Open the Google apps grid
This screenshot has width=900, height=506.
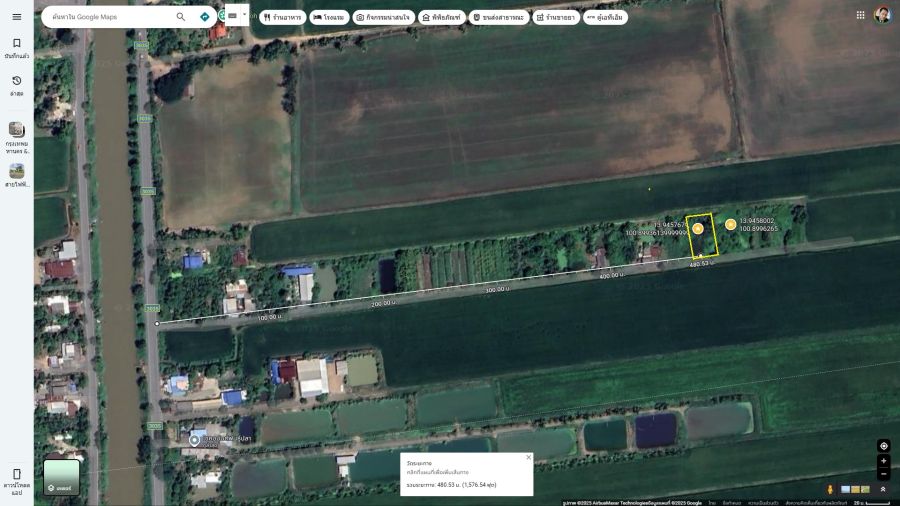coord(860,15)
